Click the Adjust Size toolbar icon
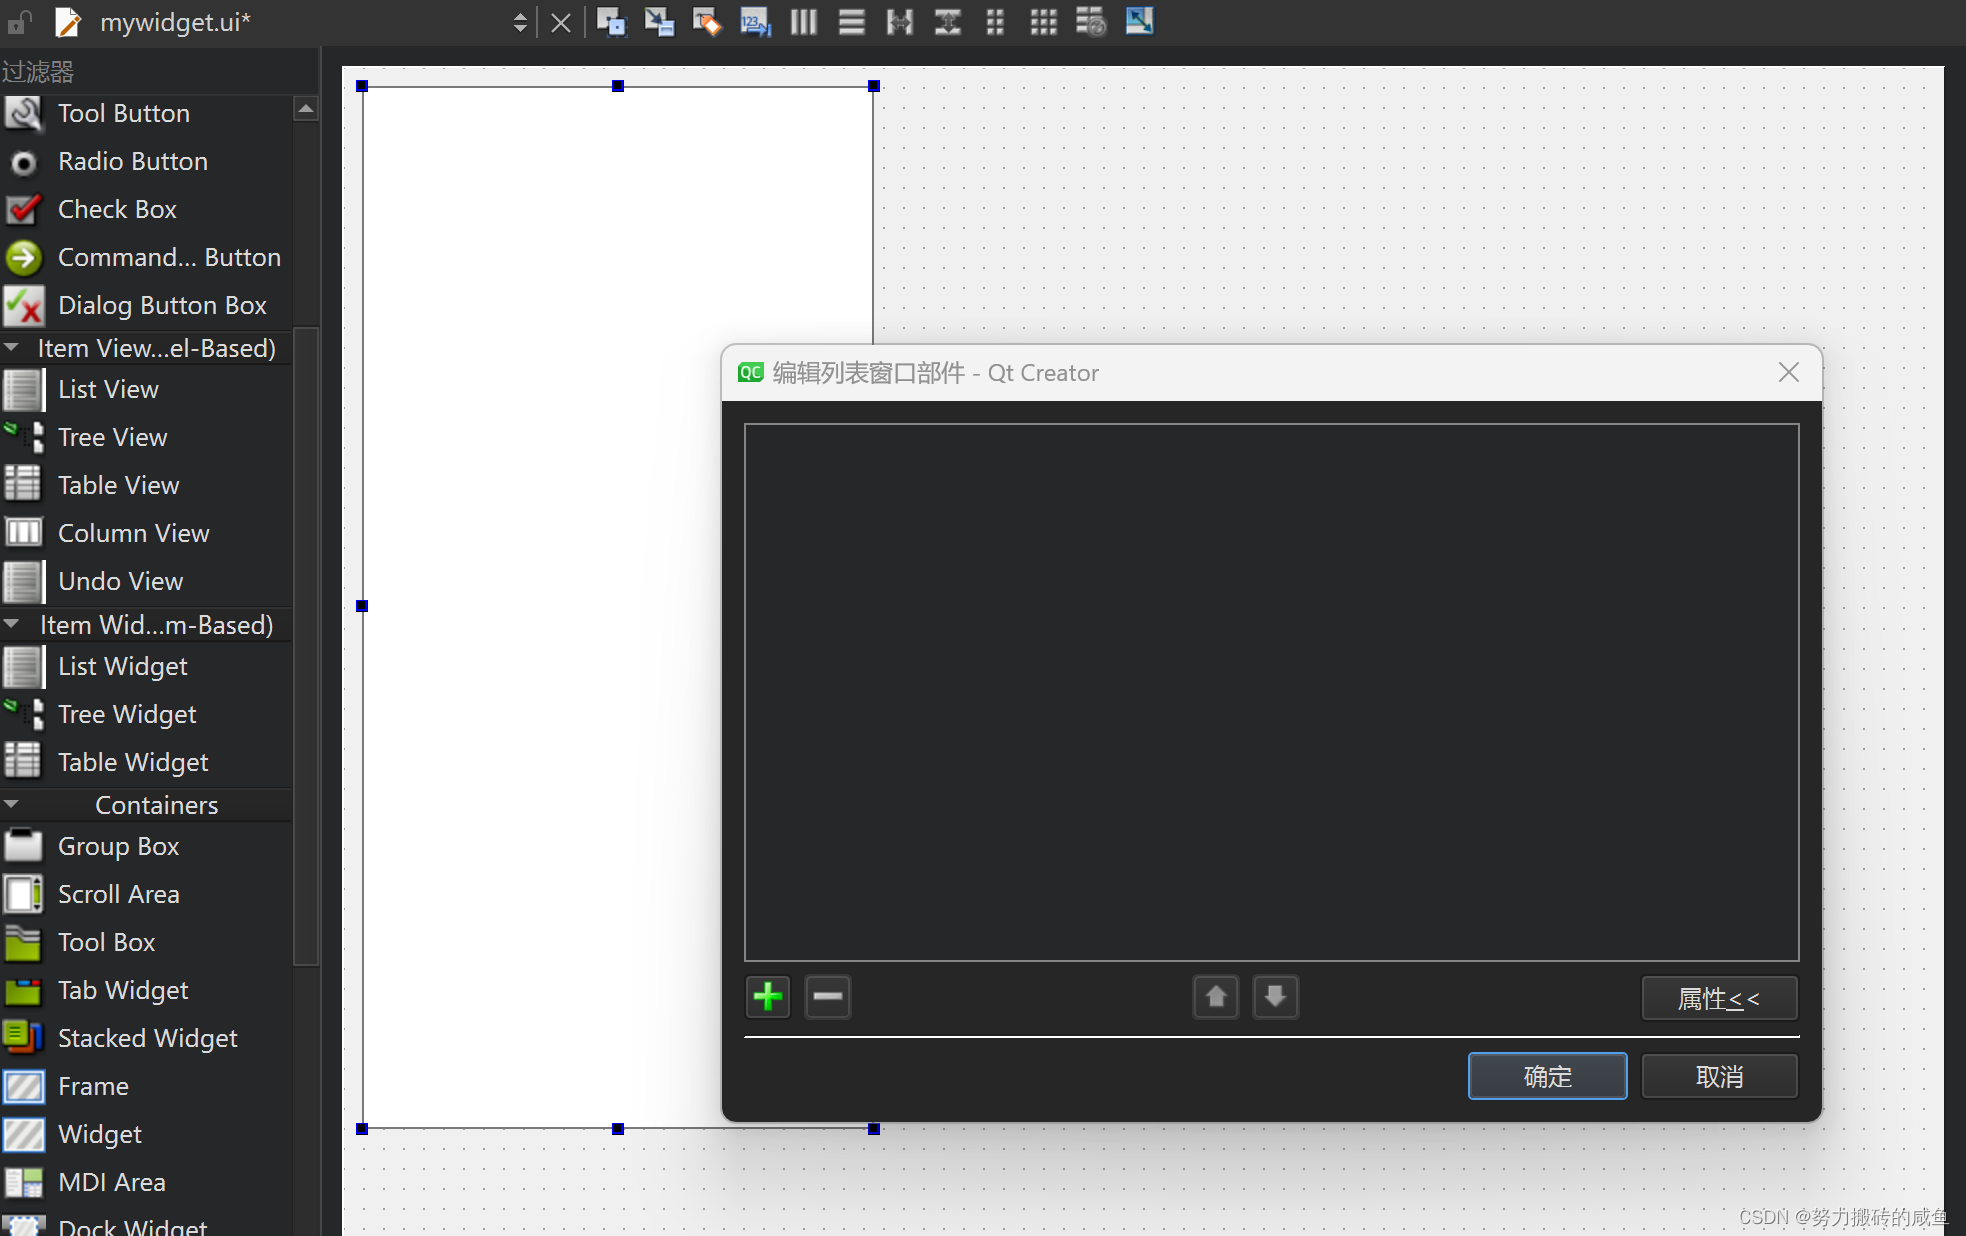This screenshot has height=1236, width=1966. pyautogui.click(x=1139, y=21)
